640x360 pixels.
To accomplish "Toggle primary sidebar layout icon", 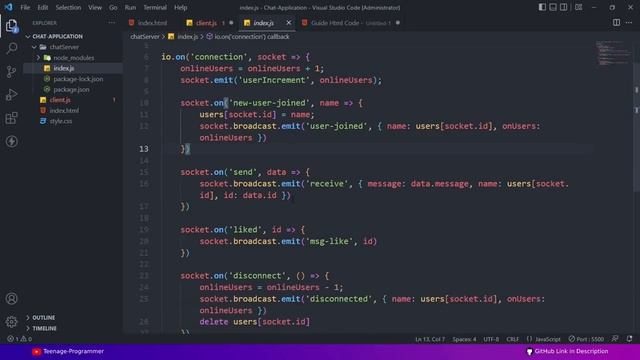I will click(542, 7).
